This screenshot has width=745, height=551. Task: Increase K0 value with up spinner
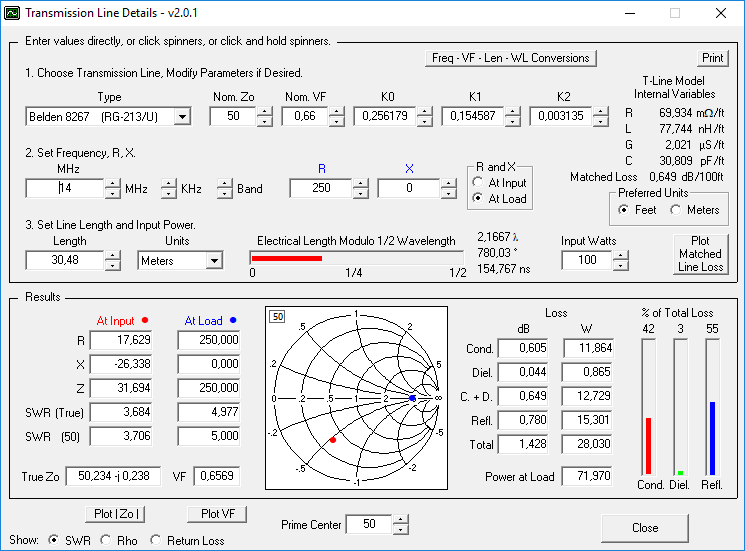click(x=424, y=112)
